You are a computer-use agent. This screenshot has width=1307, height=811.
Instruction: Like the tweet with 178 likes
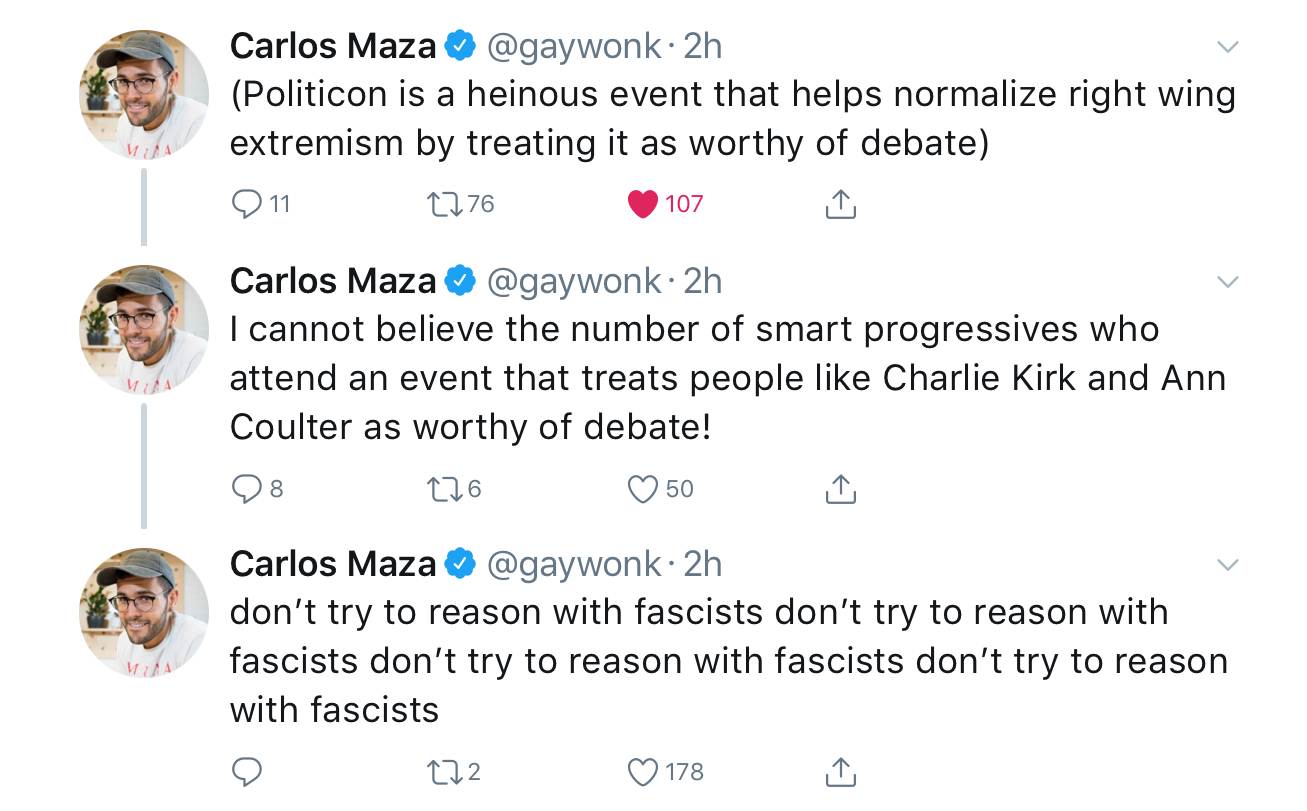643,771
